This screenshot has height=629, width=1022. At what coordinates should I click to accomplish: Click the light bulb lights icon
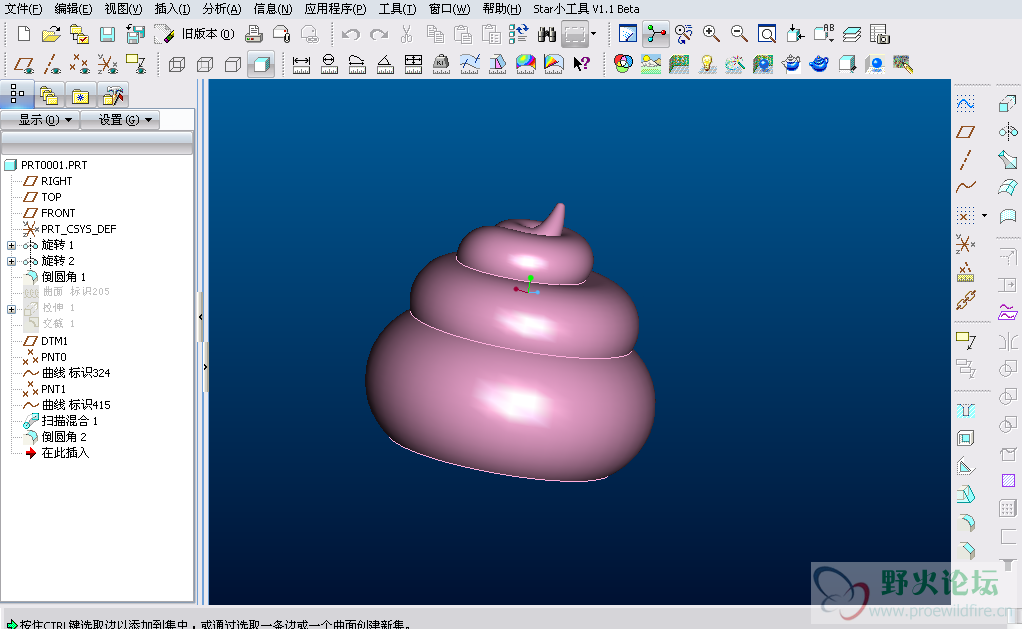pyautogui.click(x=707, y=64)
